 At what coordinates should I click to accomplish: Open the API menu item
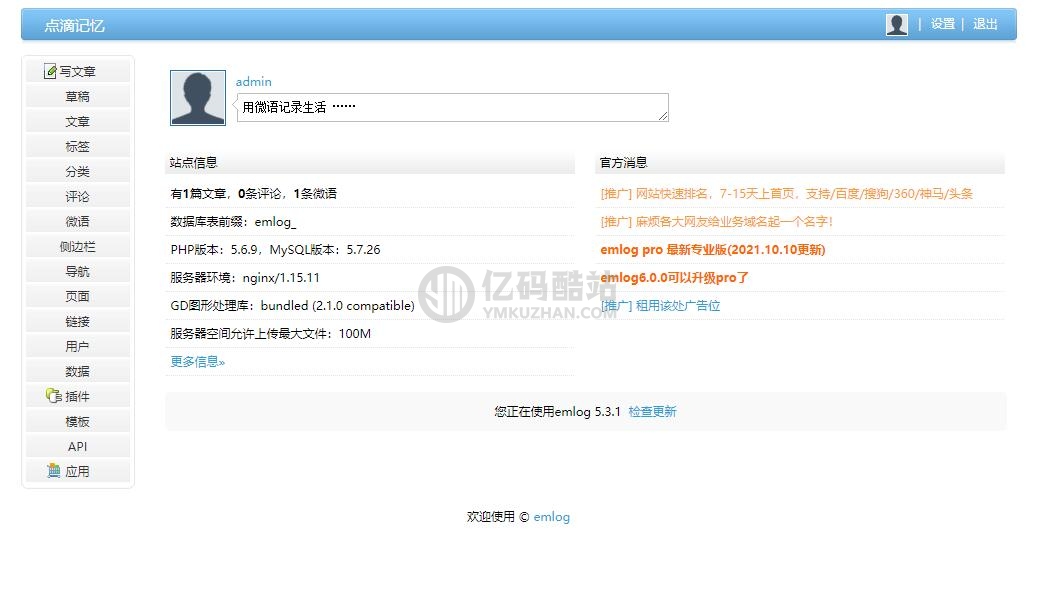coord(77,446)
